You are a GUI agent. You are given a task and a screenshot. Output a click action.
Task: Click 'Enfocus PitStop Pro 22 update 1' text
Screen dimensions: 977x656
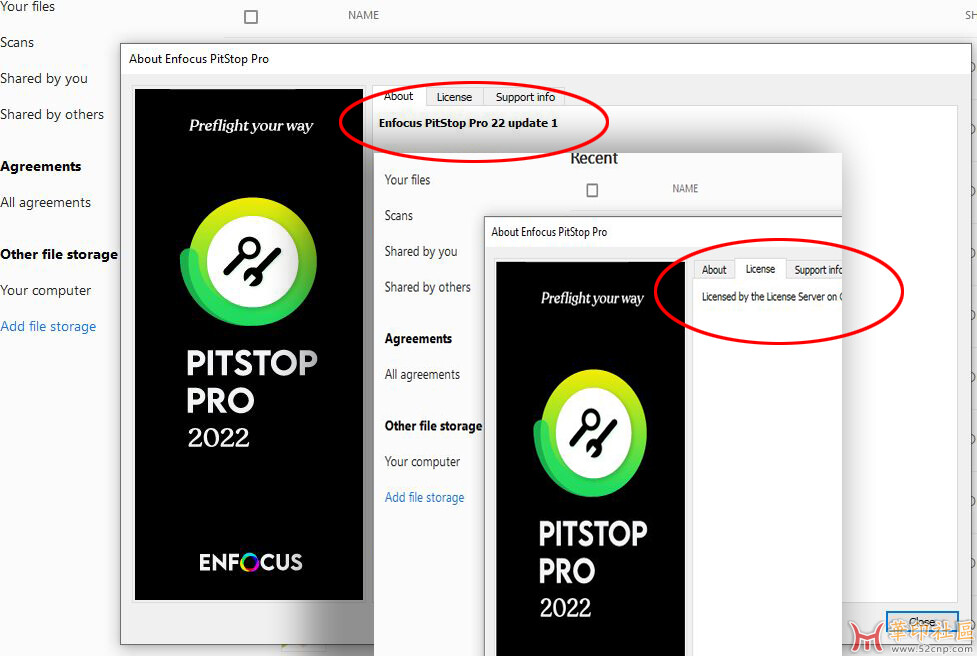tap(469, 123)
